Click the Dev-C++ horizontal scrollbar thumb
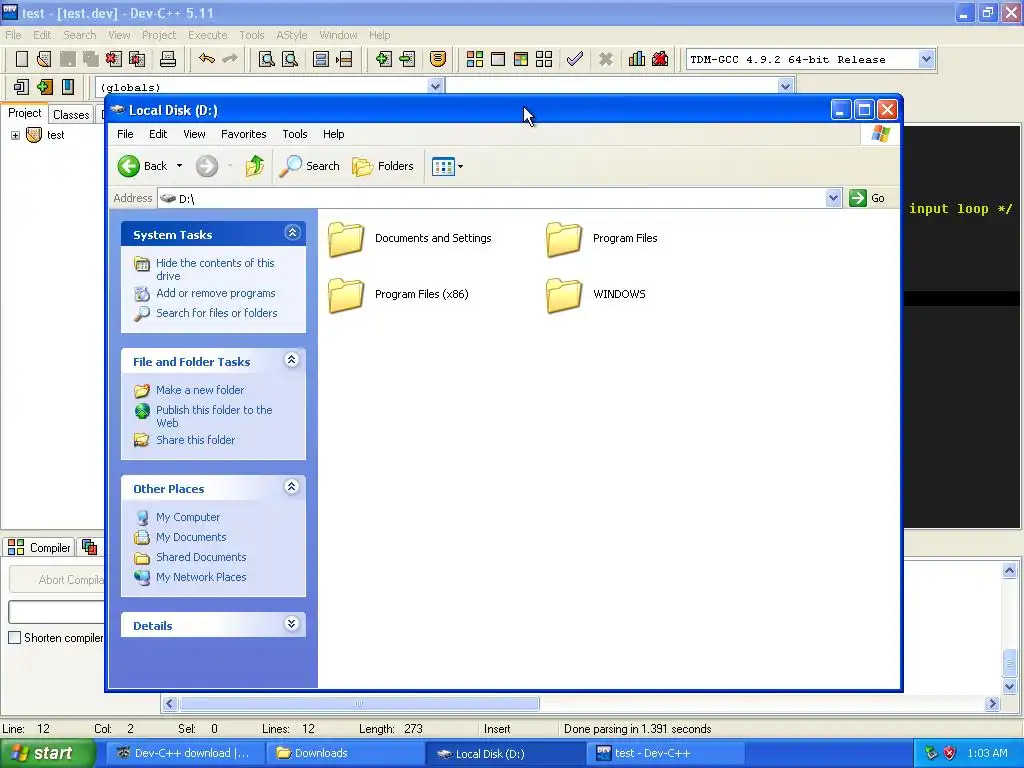This screenshot has width=1024, height=768. pos(359,703)
